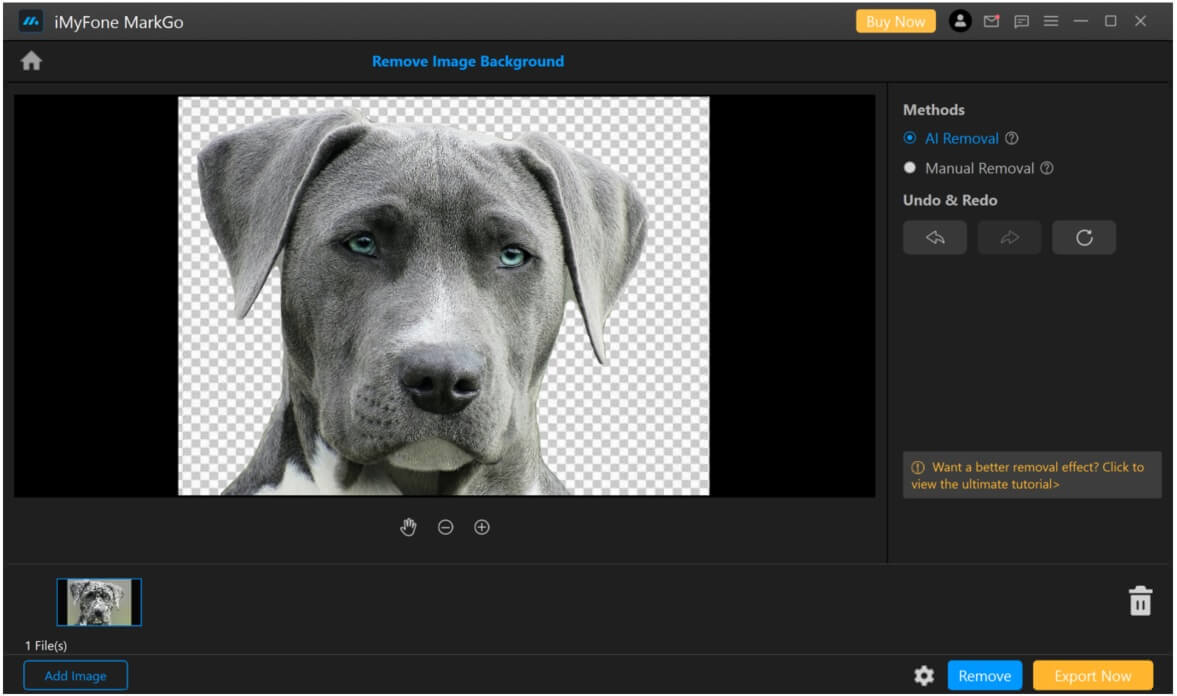The width and height of the screenshot is (1177, 696).
Task: Show help for Manual Removal
Action: [1046, 168]
